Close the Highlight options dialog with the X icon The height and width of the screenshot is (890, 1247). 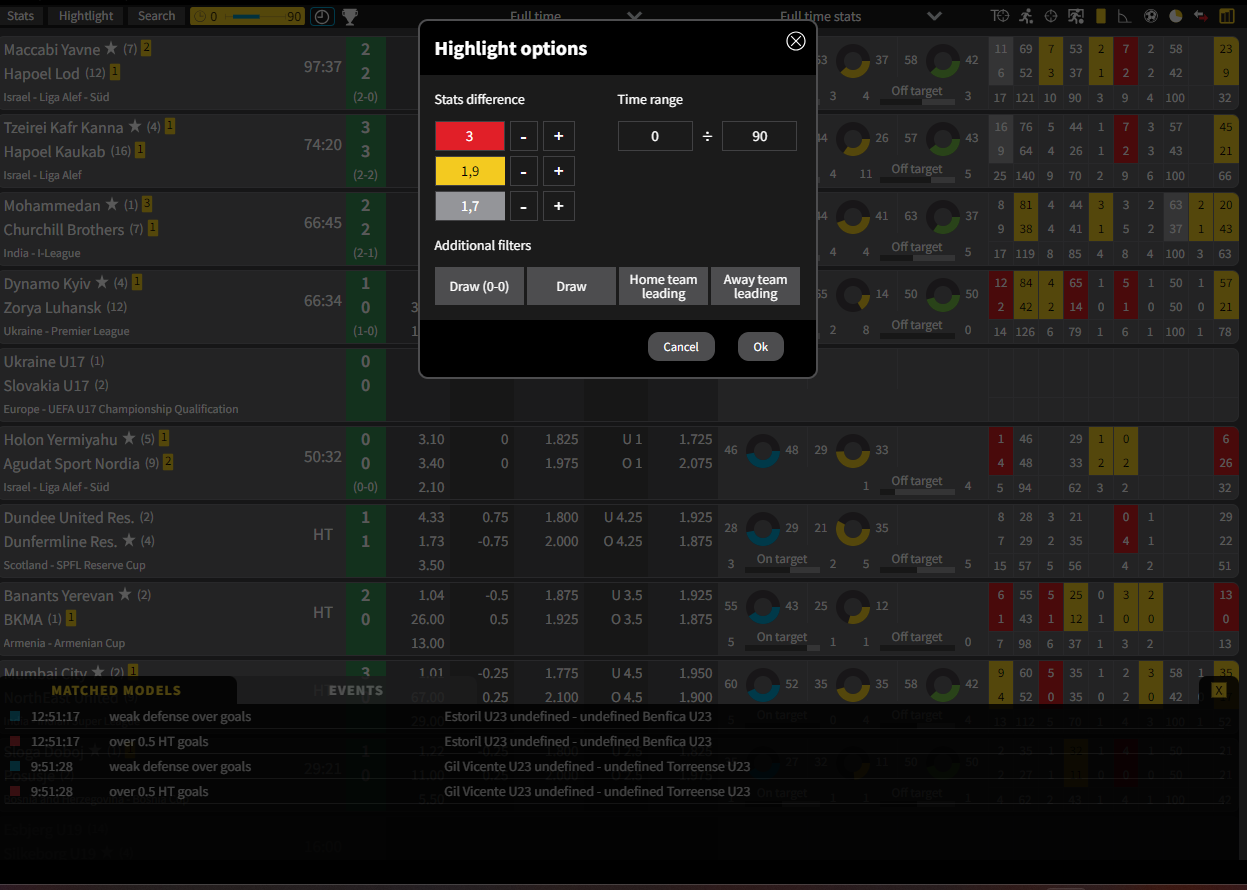796,41
